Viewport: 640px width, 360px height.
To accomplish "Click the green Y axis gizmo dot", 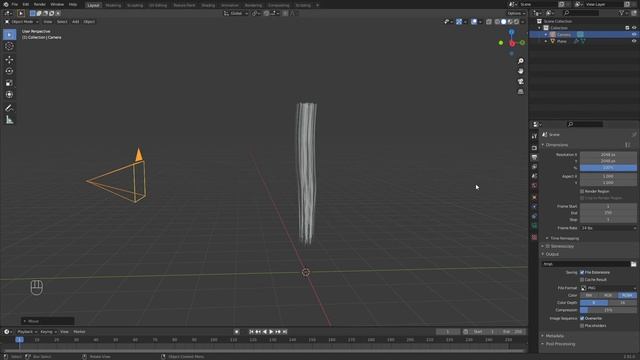I will click(x=501, y=42).
